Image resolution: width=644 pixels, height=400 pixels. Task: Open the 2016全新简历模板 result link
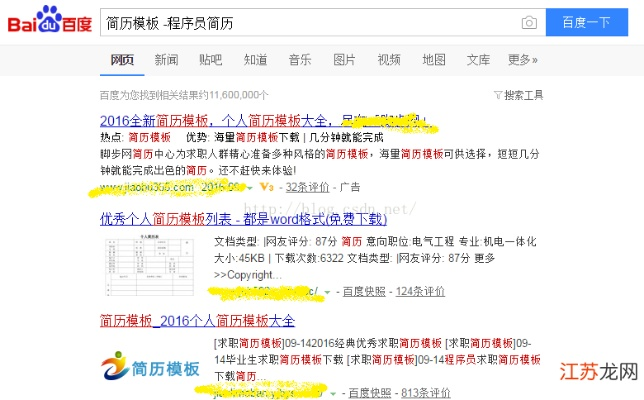coord(263,121)
